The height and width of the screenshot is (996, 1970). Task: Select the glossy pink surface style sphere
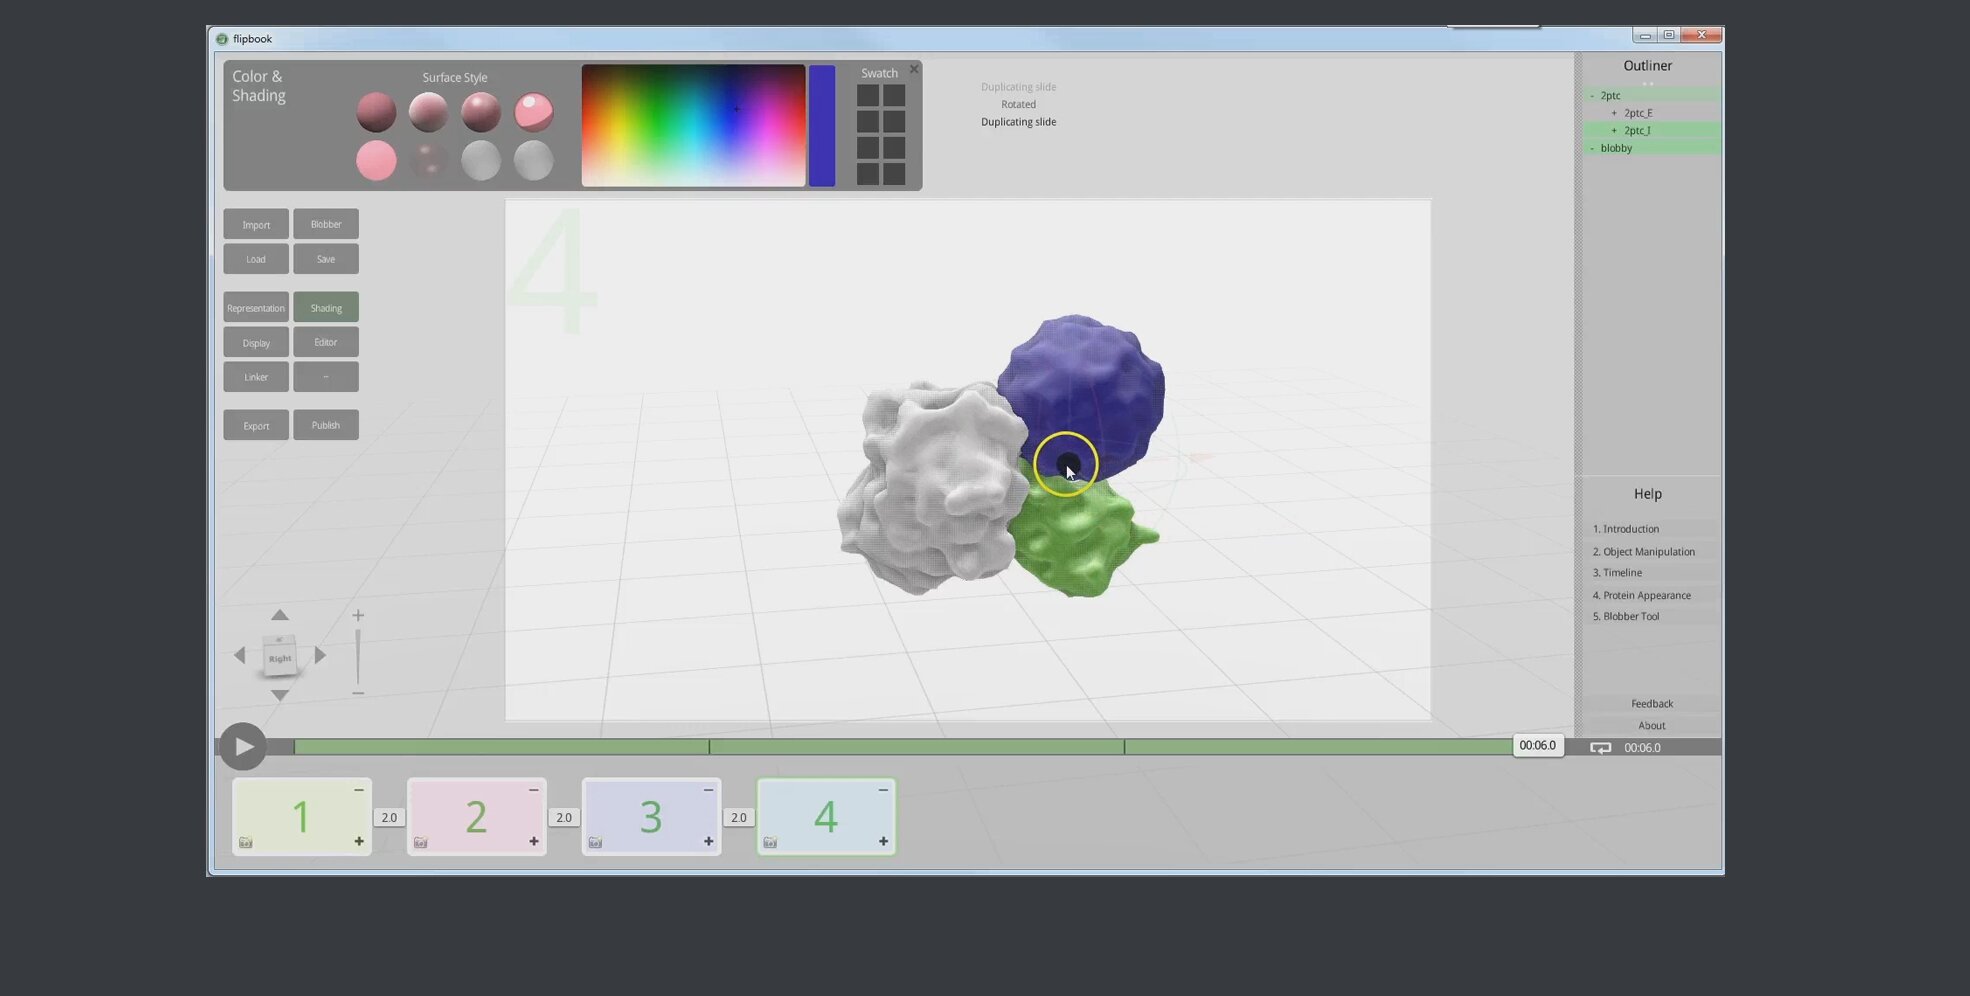pyautogui.click(x=533, y=112)
